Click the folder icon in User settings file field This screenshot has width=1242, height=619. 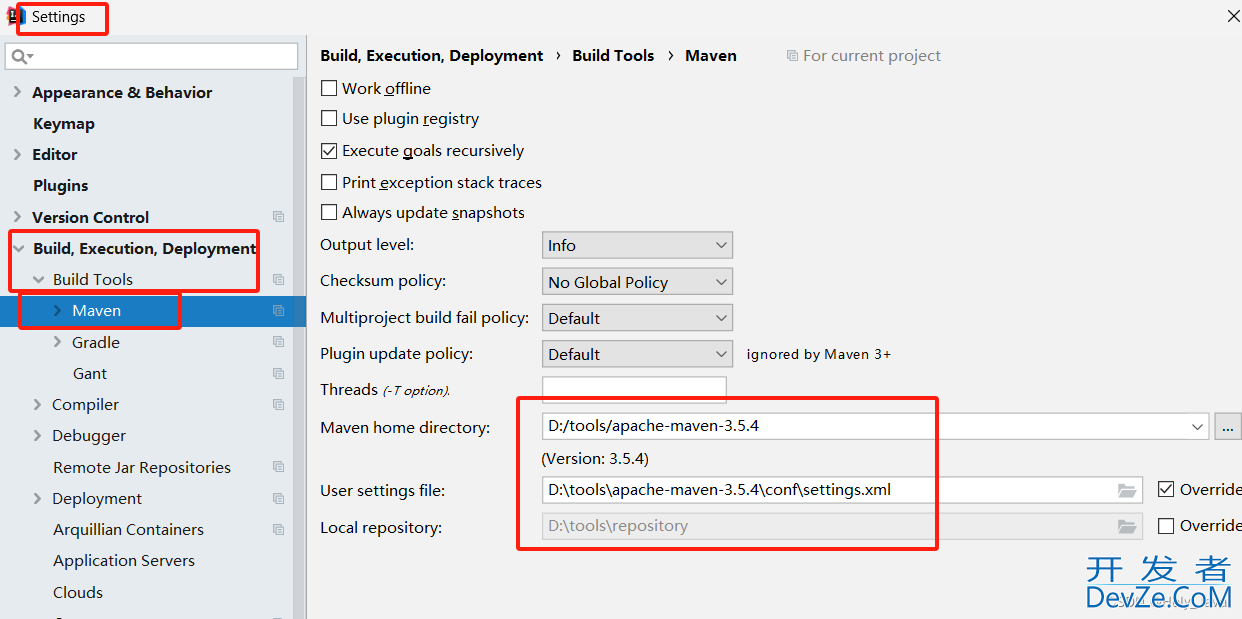click(x=1127, y=490)
